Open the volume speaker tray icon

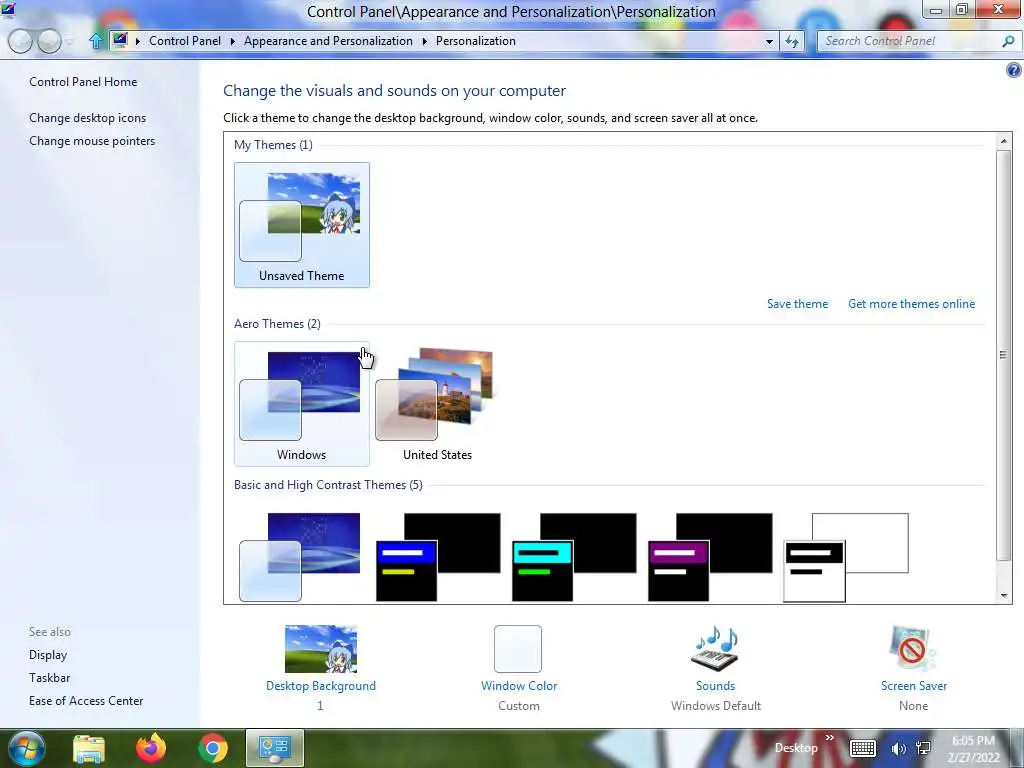point(899,748)
